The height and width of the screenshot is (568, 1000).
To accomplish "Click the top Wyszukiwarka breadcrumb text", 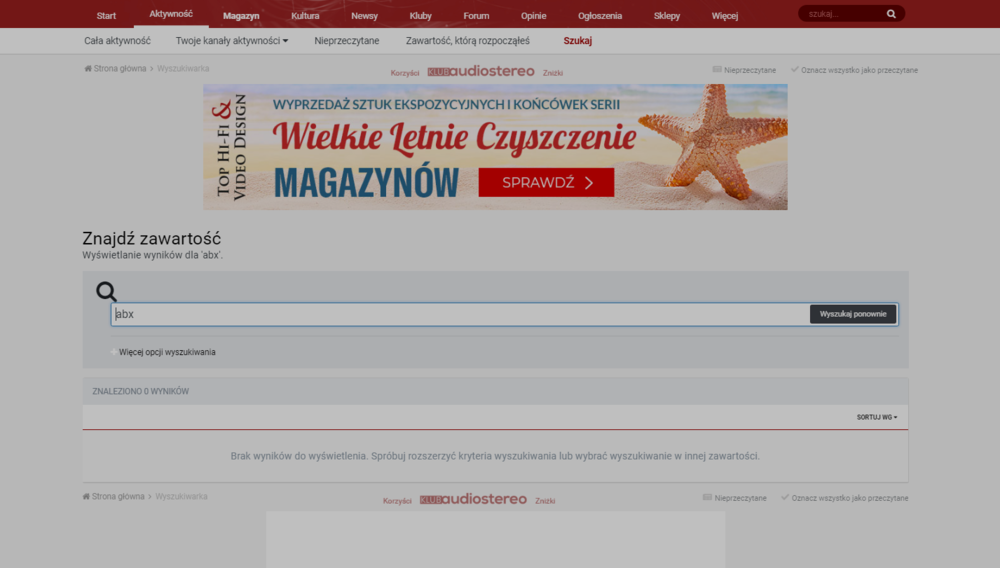I will coord(183,68).
